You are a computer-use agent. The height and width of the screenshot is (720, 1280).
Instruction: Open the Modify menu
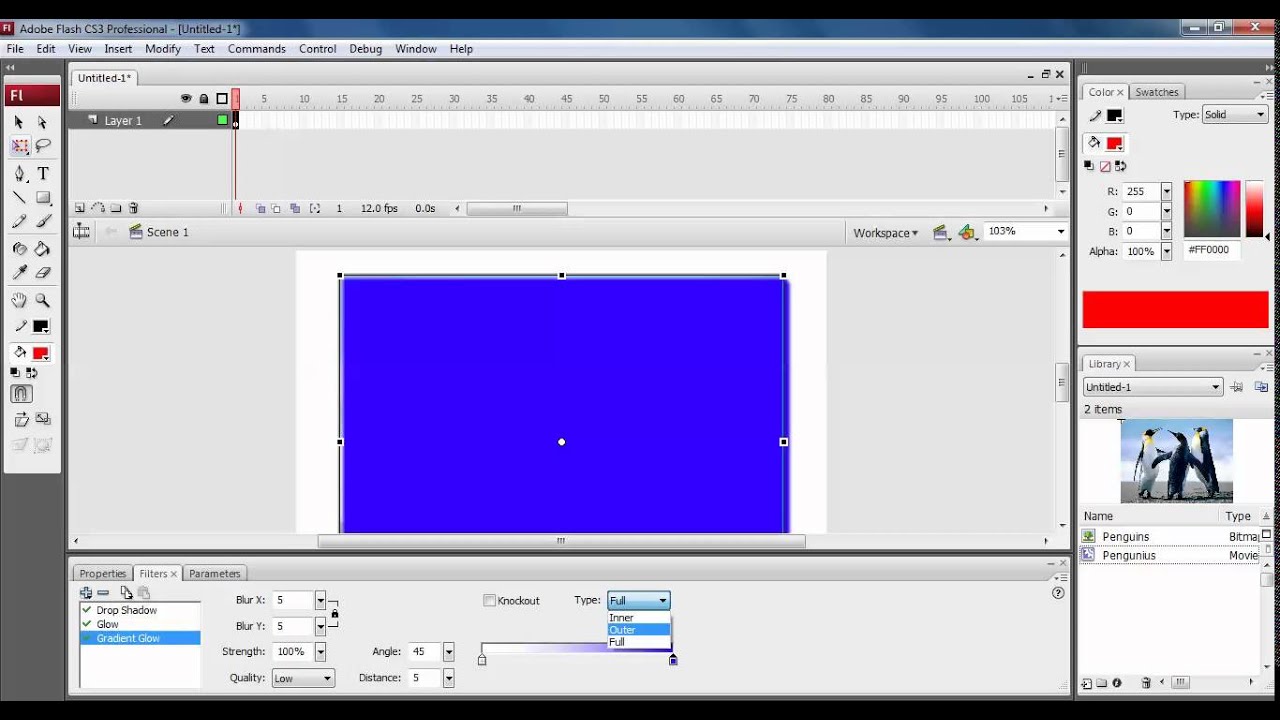(x=162, y=48)
